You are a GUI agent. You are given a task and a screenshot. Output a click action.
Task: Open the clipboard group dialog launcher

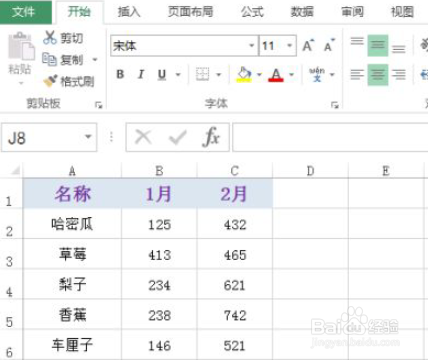click(x=98, y=105)
